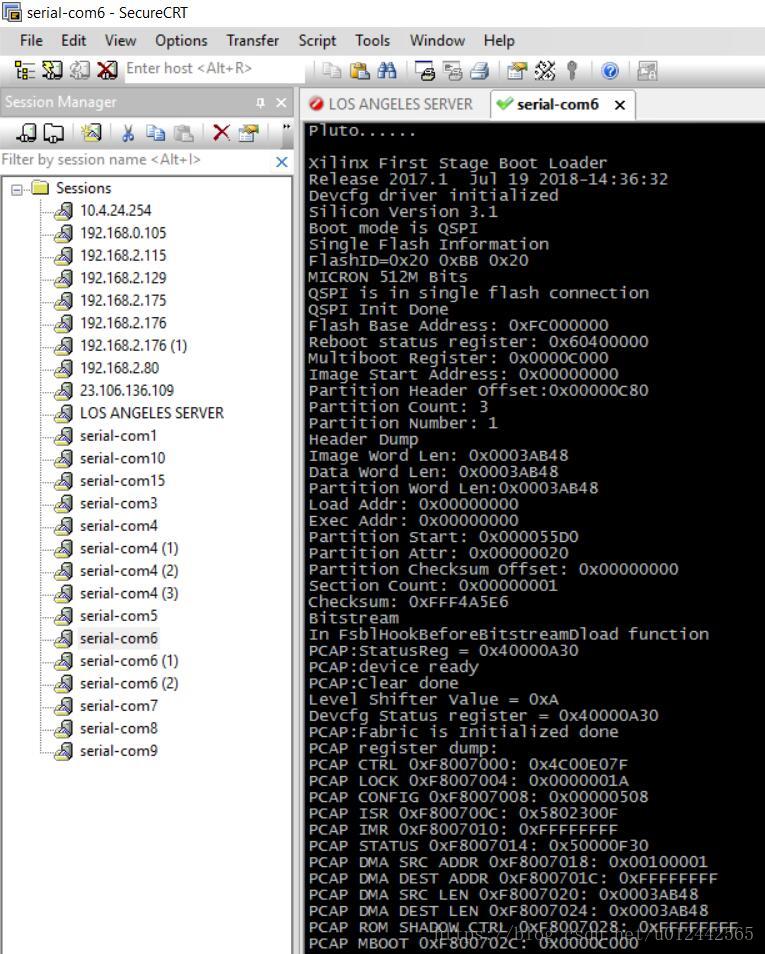The height and width of the screenshot is (954, 765).
Task: Select the Sessions folder
Action: point(83,189)
